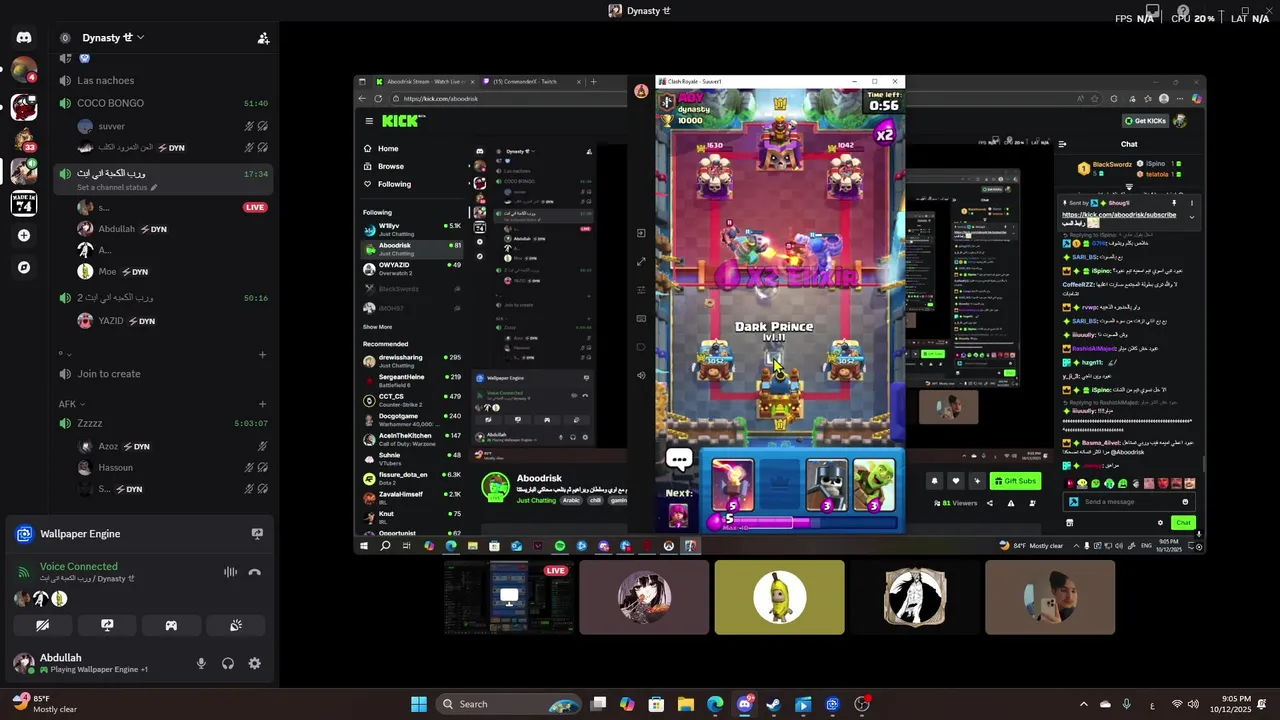Viewport: 1280px width, 720px height.
Task: Open Task View on taskbar
Action: click(x=598, y=704)
